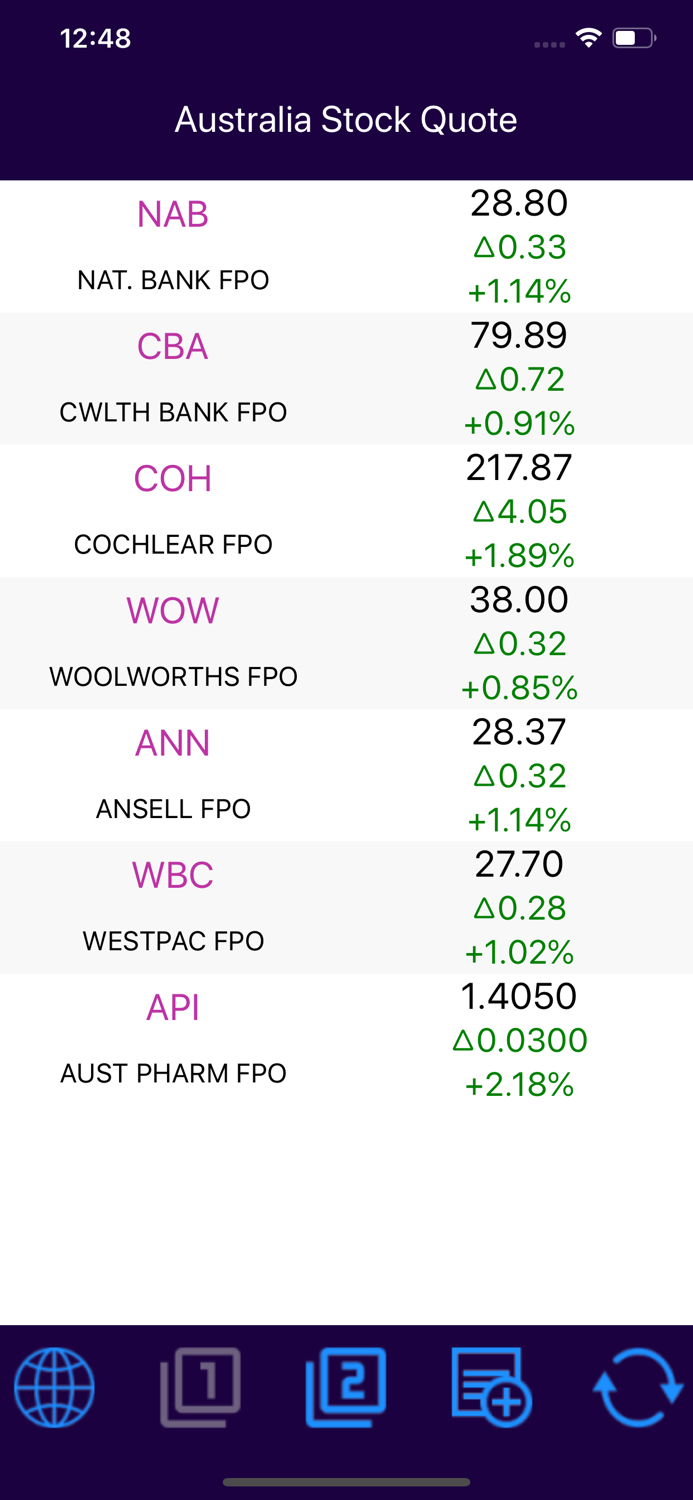Tap COH's price of 217.87

(519, 467)
